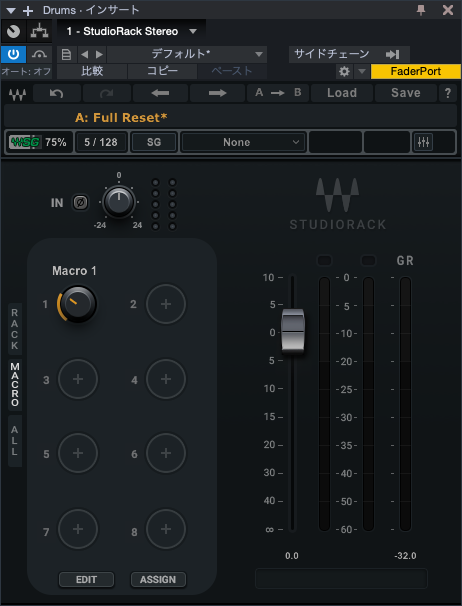
Task: Open the channel routing icon
Action: pyautogui.click(x=39, y=32)
